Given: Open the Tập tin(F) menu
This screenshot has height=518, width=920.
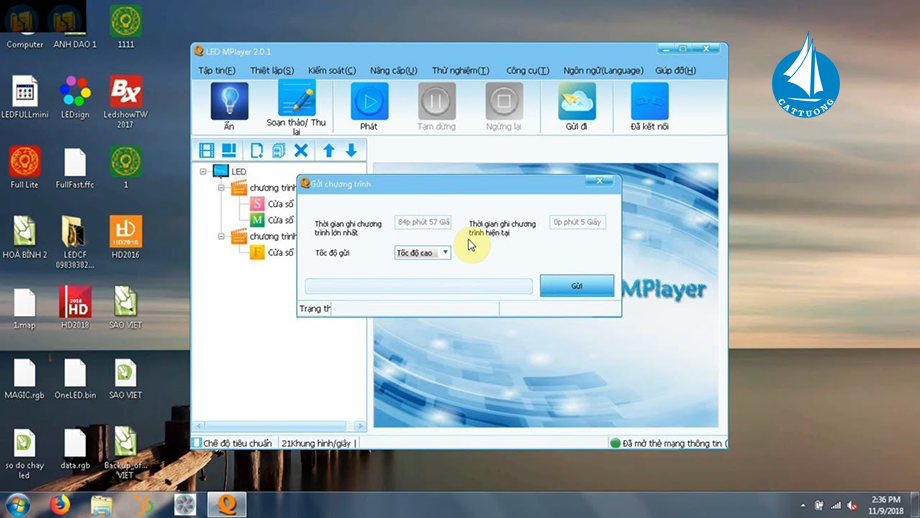Looking at the screenshot, I should point(217,70).
